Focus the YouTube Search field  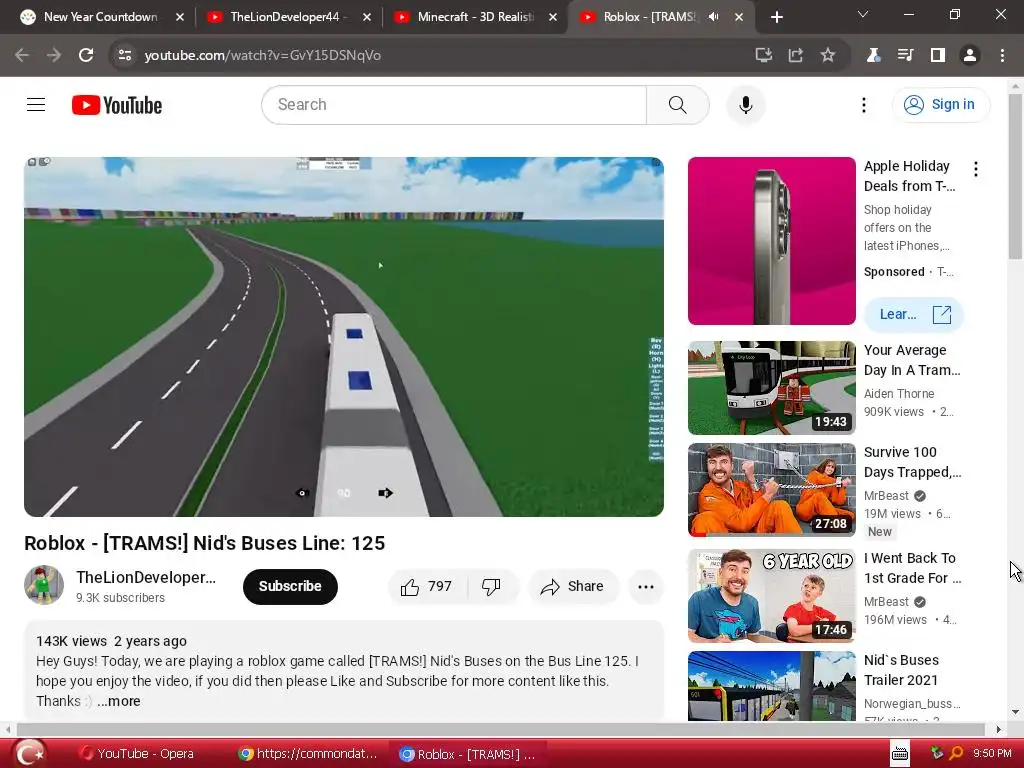click(x=454, y=104)
